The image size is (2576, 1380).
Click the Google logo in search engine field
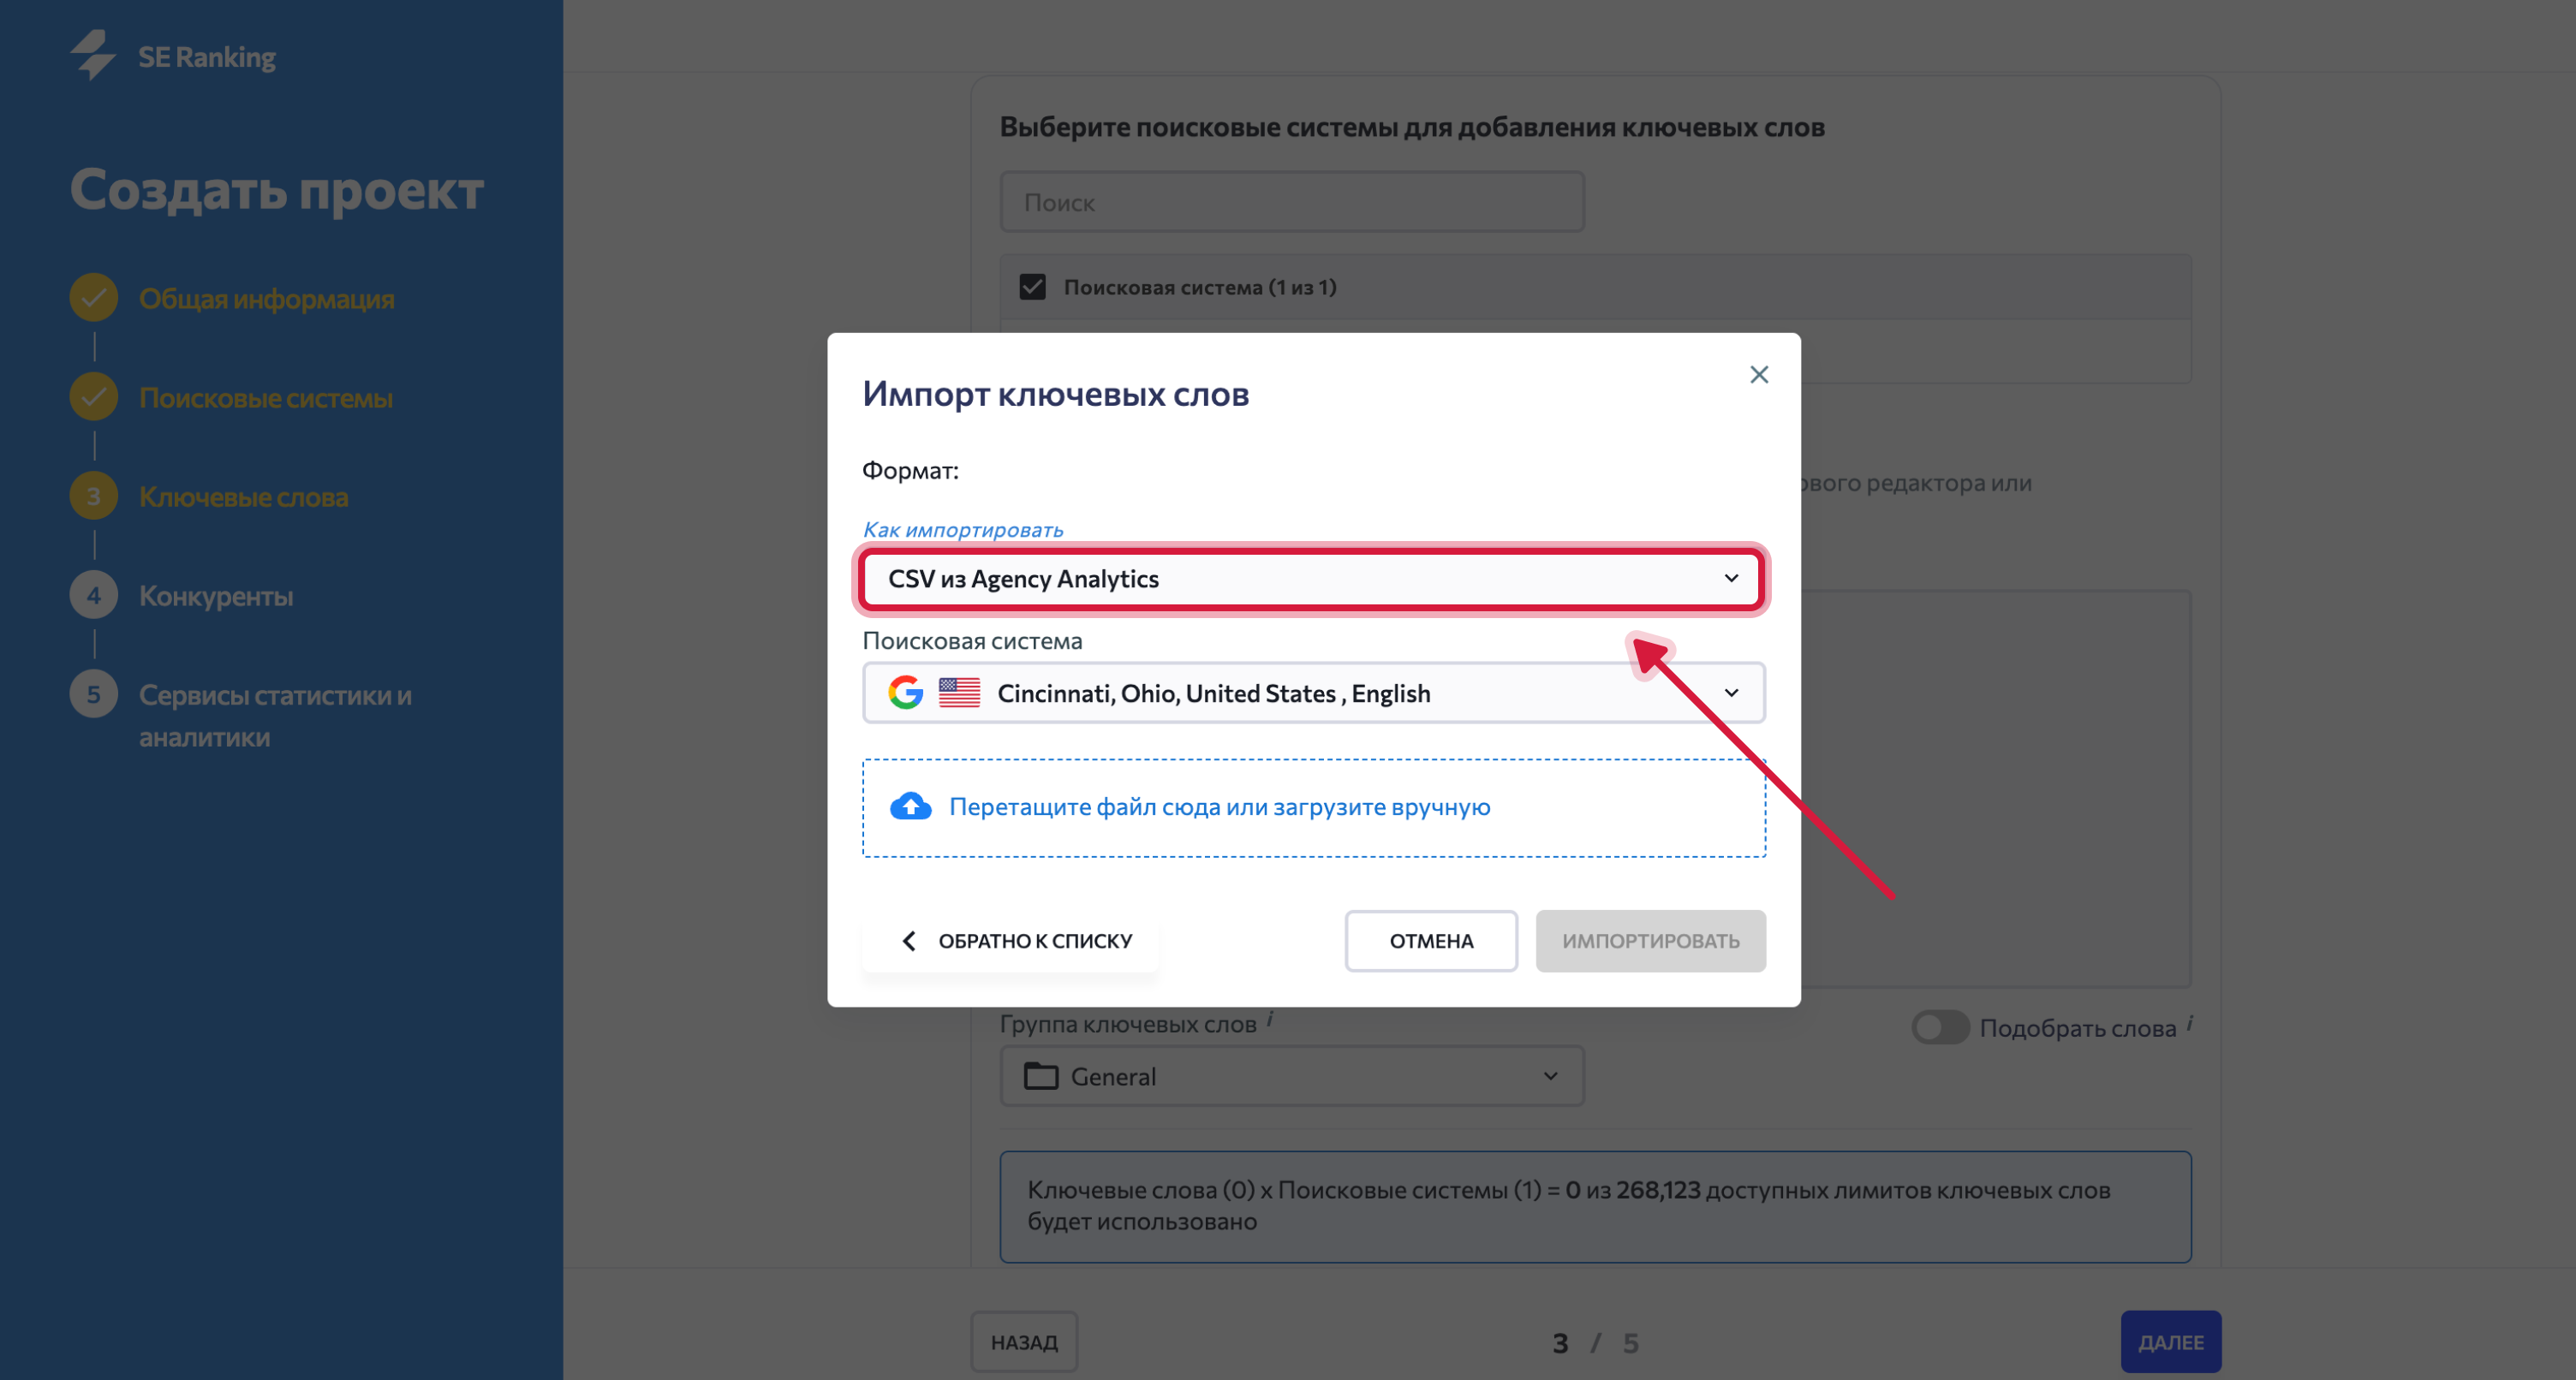[906, 692]
